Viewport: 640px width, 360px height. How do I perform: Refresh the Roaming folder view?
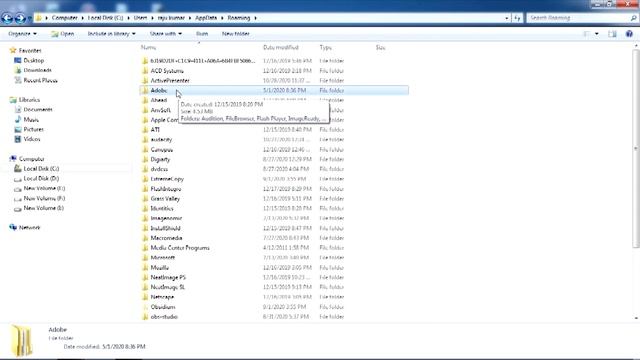point(517,18)
